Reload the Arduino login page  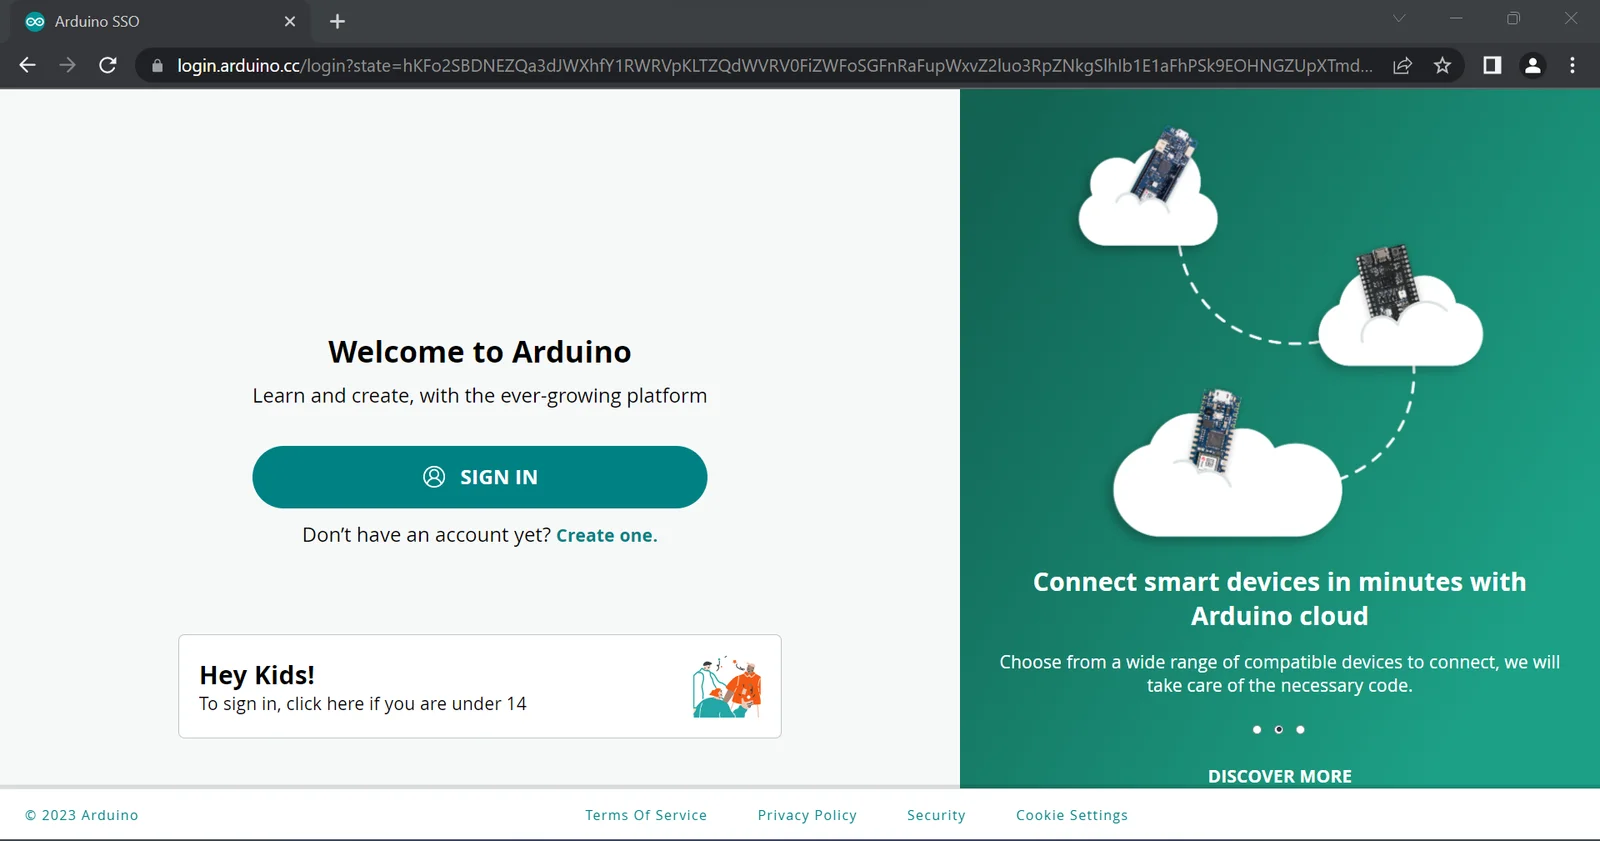pyautogui.click(x=108, y=65)
